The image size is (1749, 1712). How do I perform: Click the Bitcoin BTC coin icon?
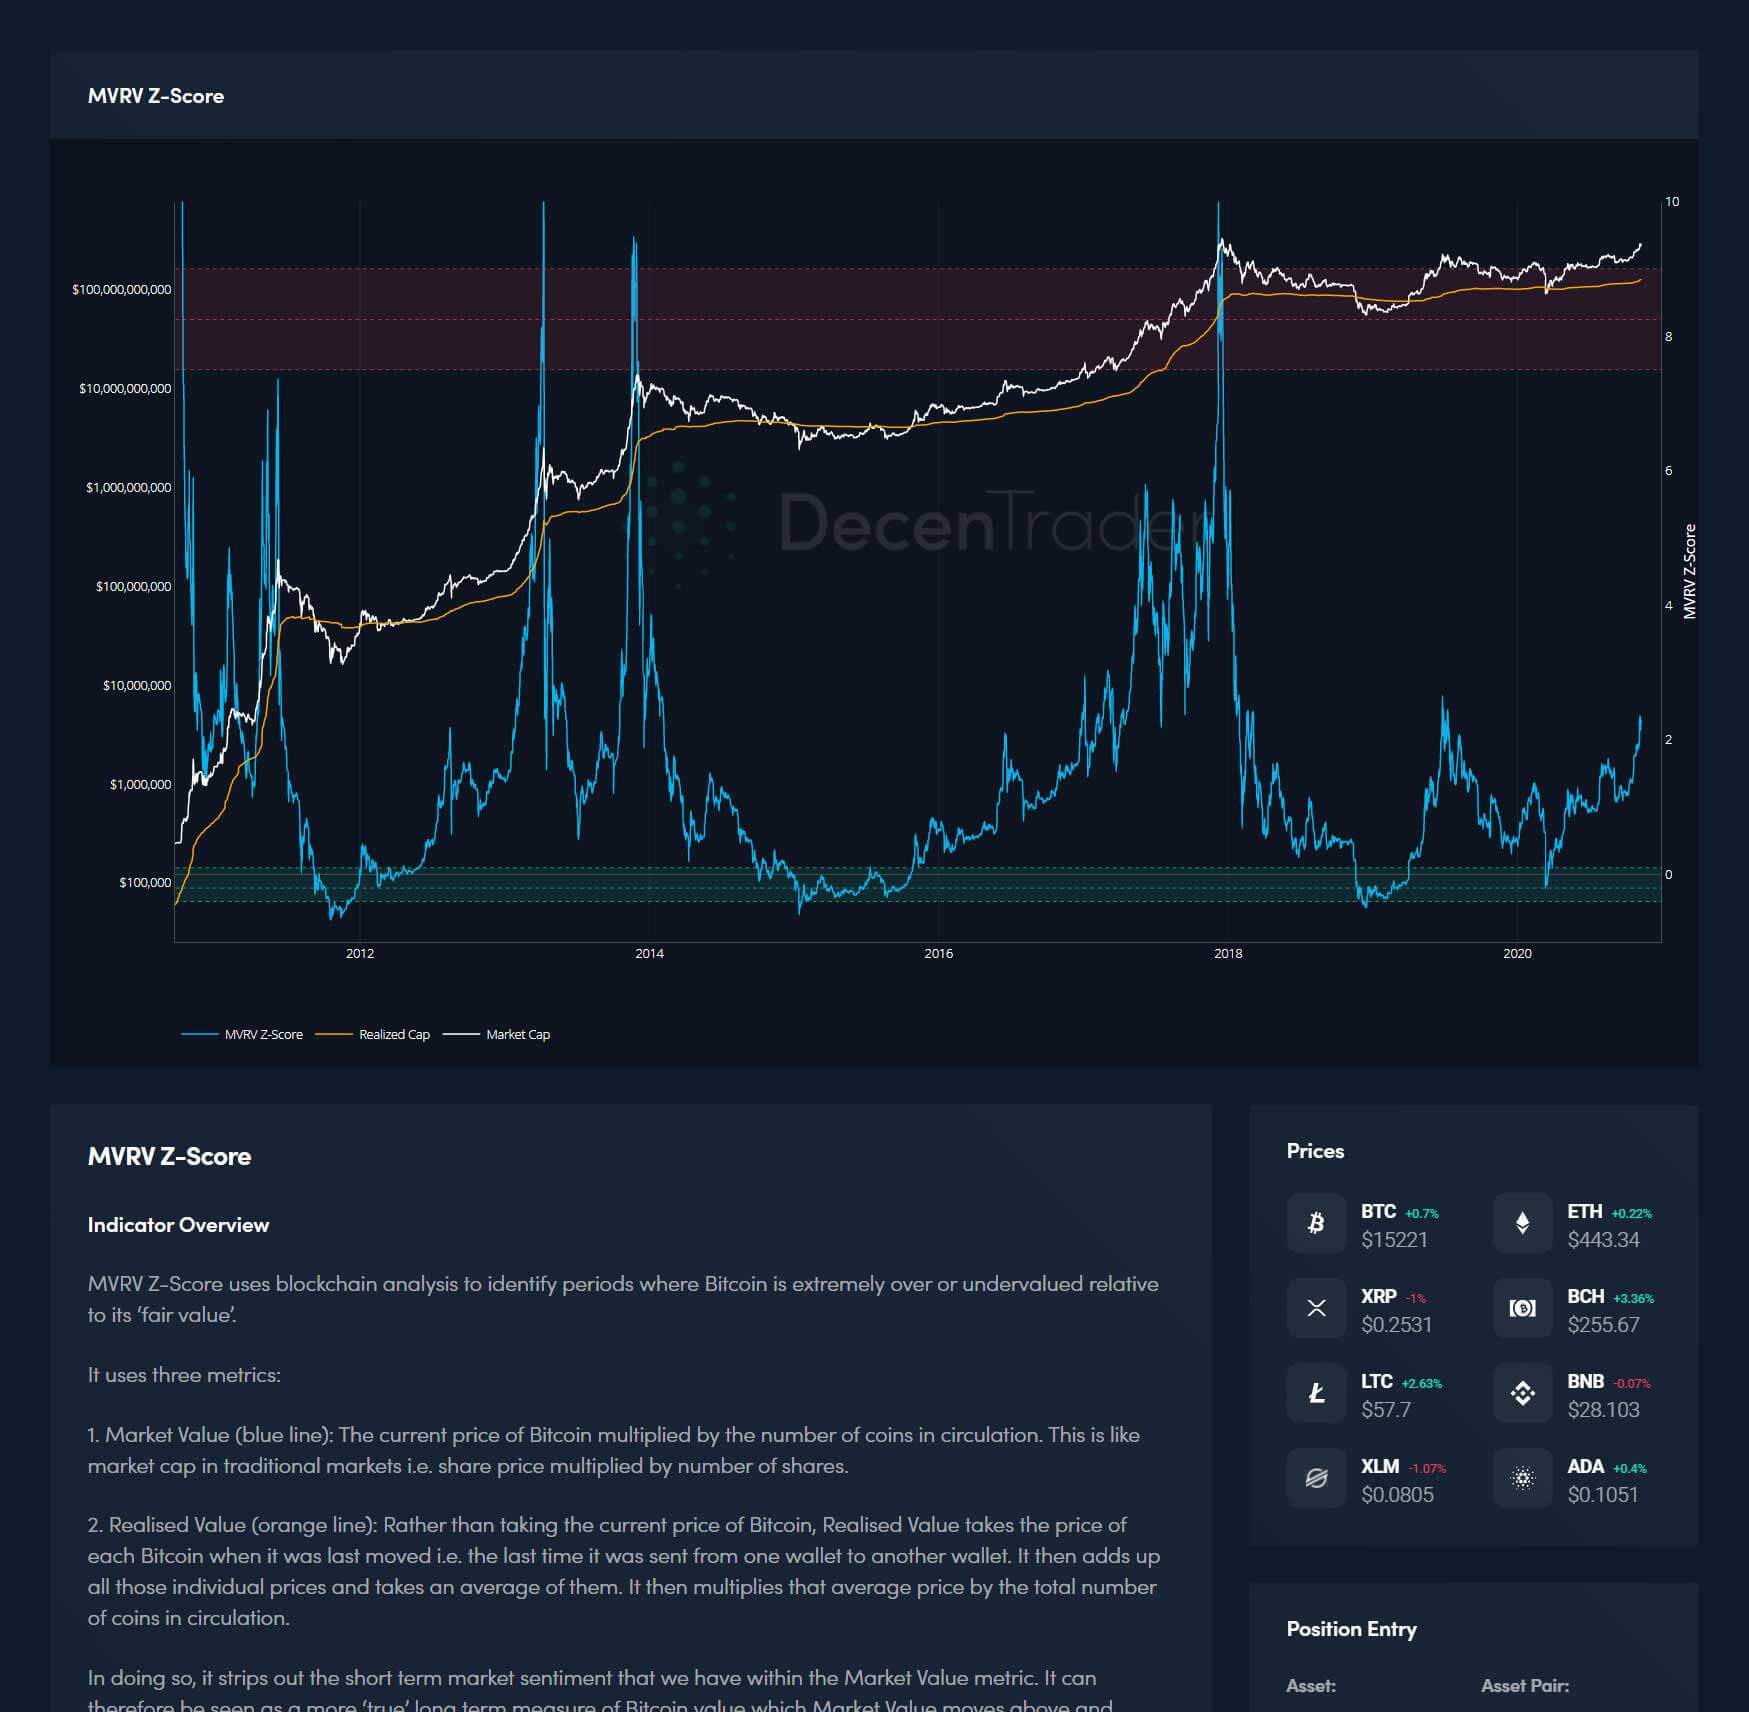point(1316,1223)
